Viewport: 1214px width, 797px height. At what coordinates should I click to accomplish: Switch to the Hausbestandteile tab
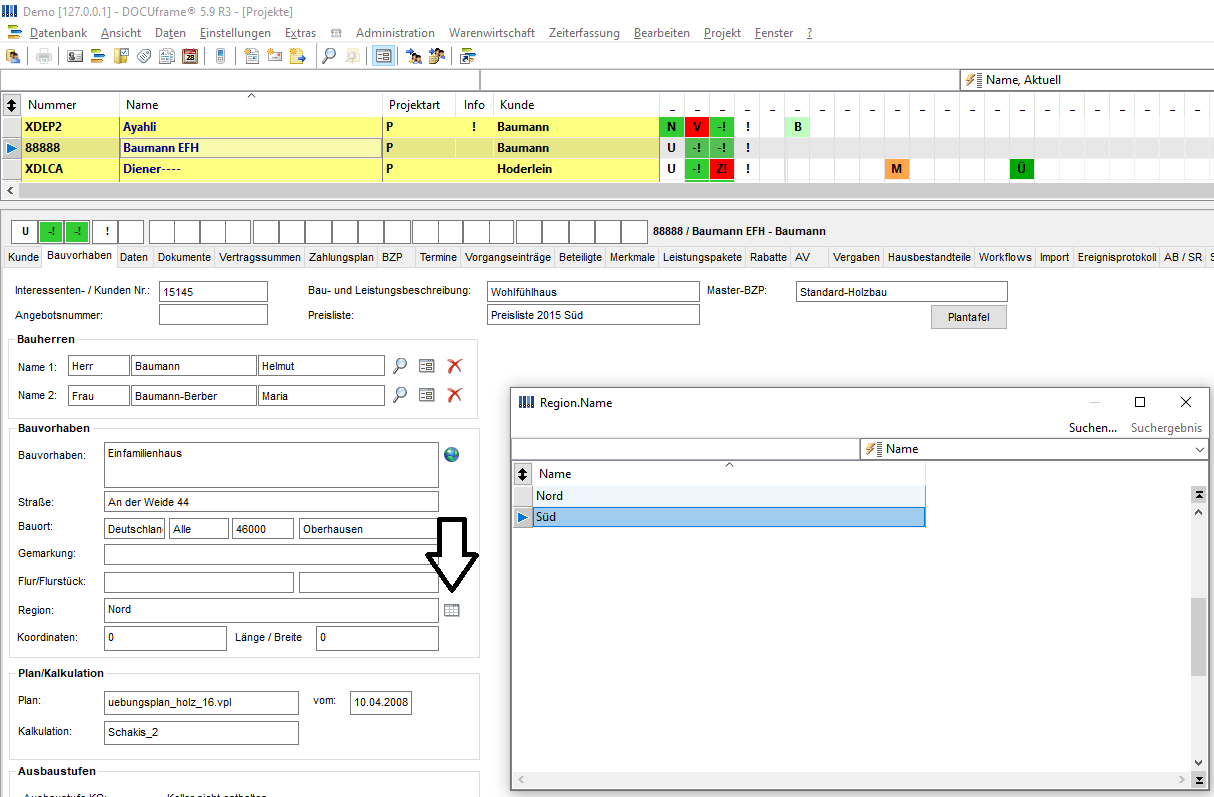click(x=929, y=257)
